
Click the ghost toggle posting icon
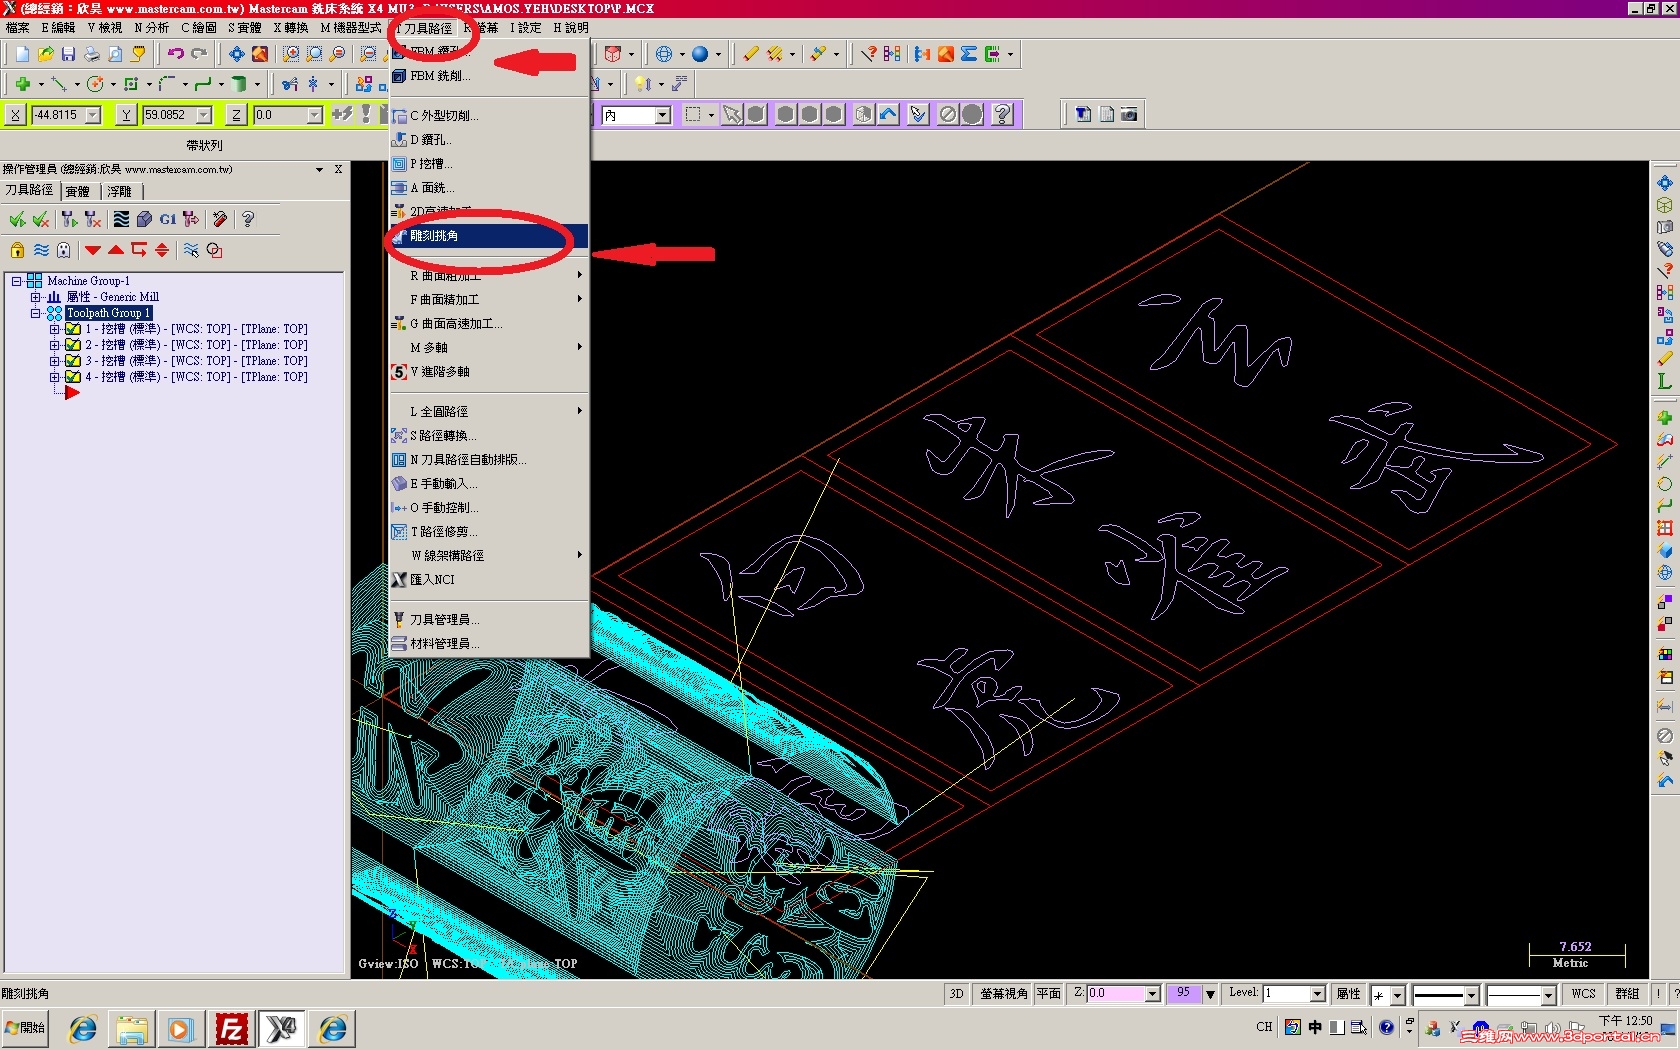(x=64, y=250)
